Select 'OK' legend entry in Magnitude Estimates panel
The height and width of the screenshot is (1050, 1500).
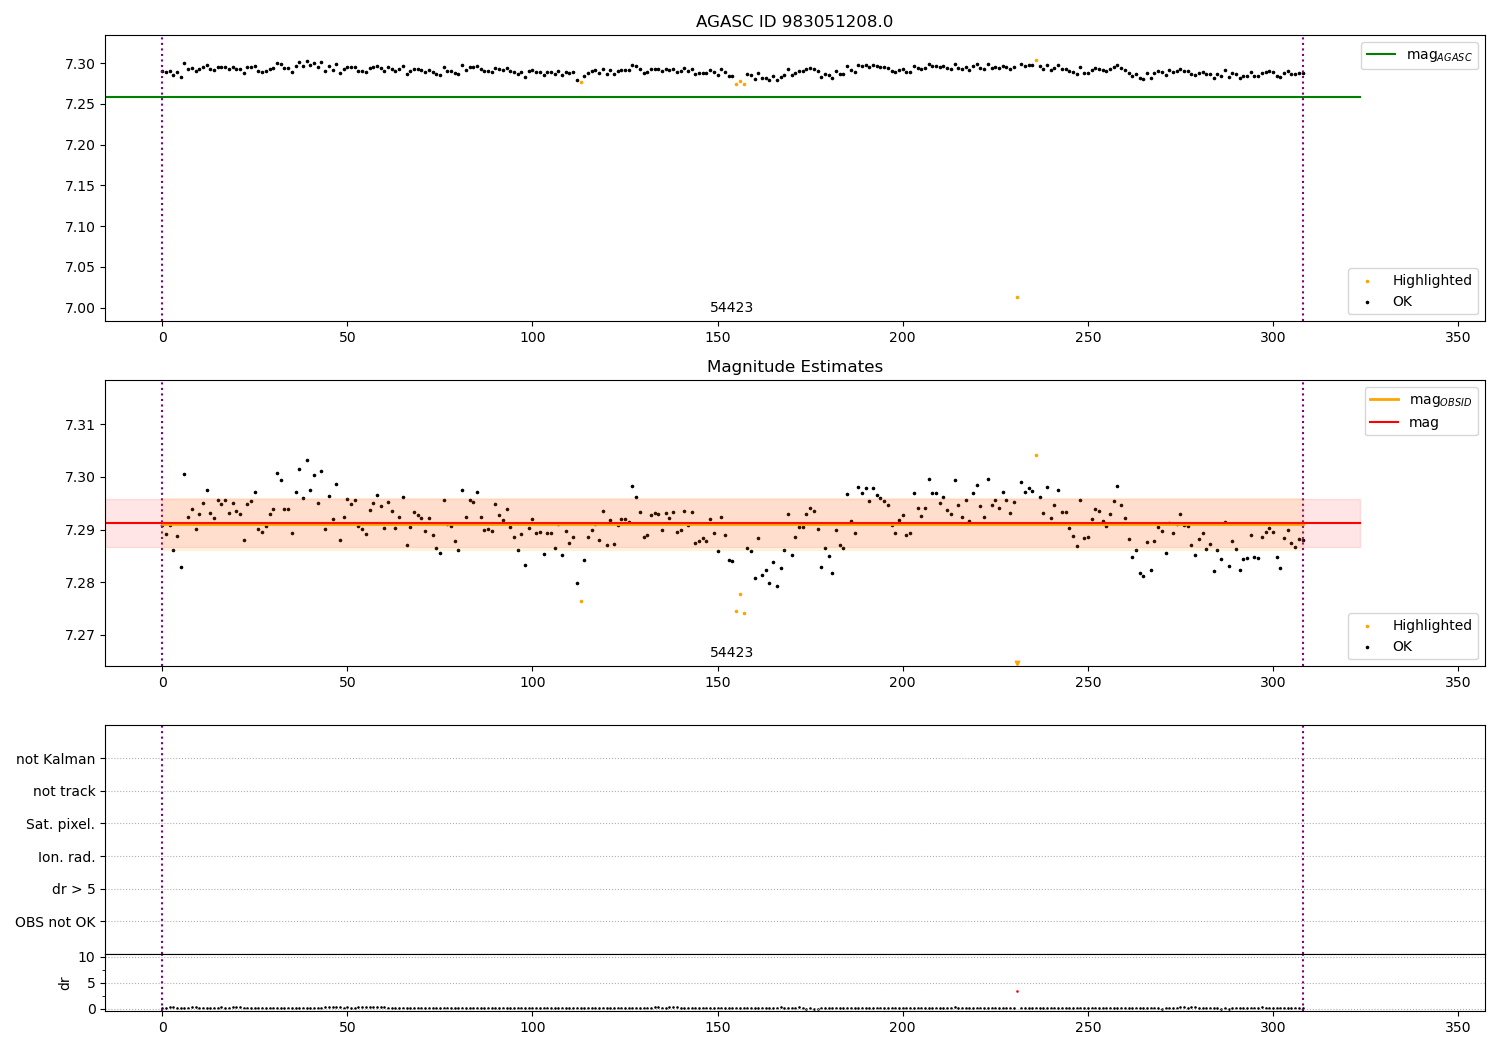[1402, 647]
